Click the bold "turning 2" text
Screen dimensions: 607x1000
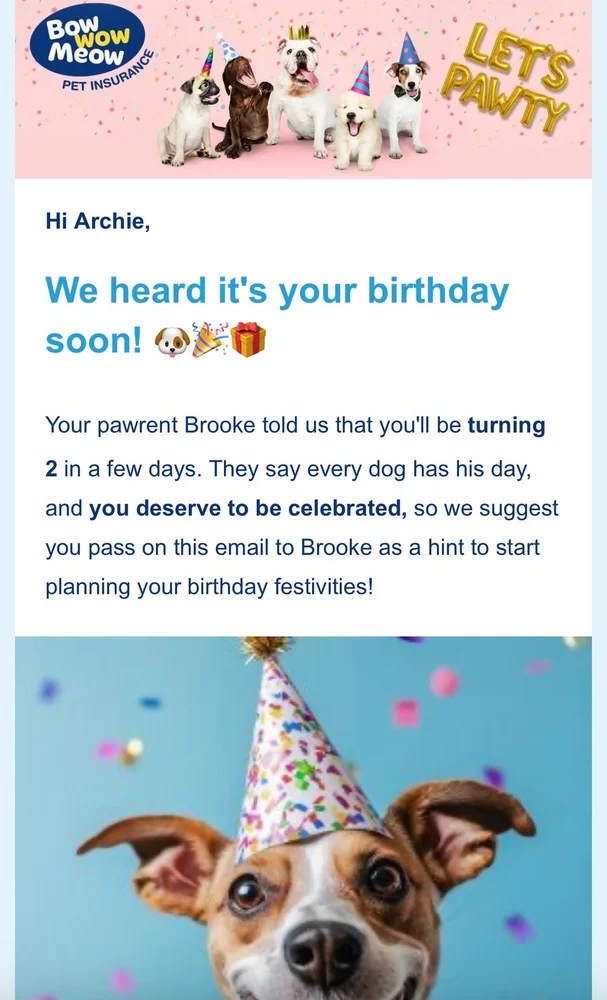click(506, 425)
